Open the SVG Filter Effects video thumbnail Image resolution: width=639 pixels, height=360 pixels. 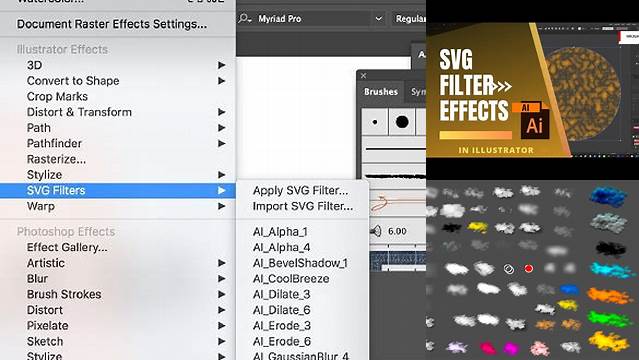pyautogui.click(x=532, y=89)
